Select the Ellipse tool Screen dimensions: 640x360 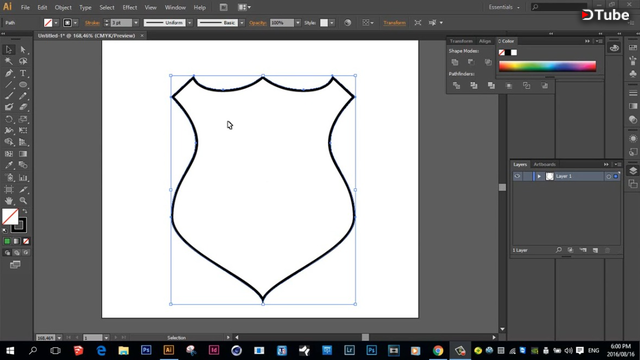click(23, 84)
